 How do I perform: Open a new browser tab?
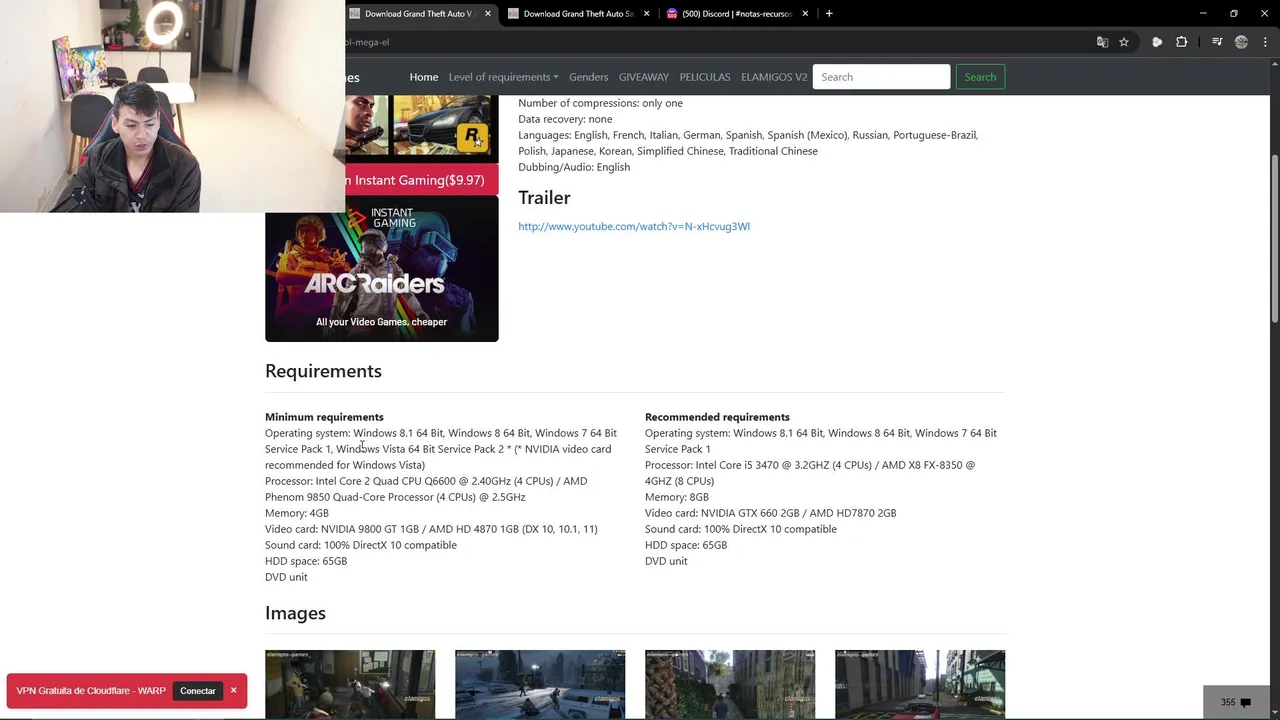pyautogui.click(x=829, y=14)
